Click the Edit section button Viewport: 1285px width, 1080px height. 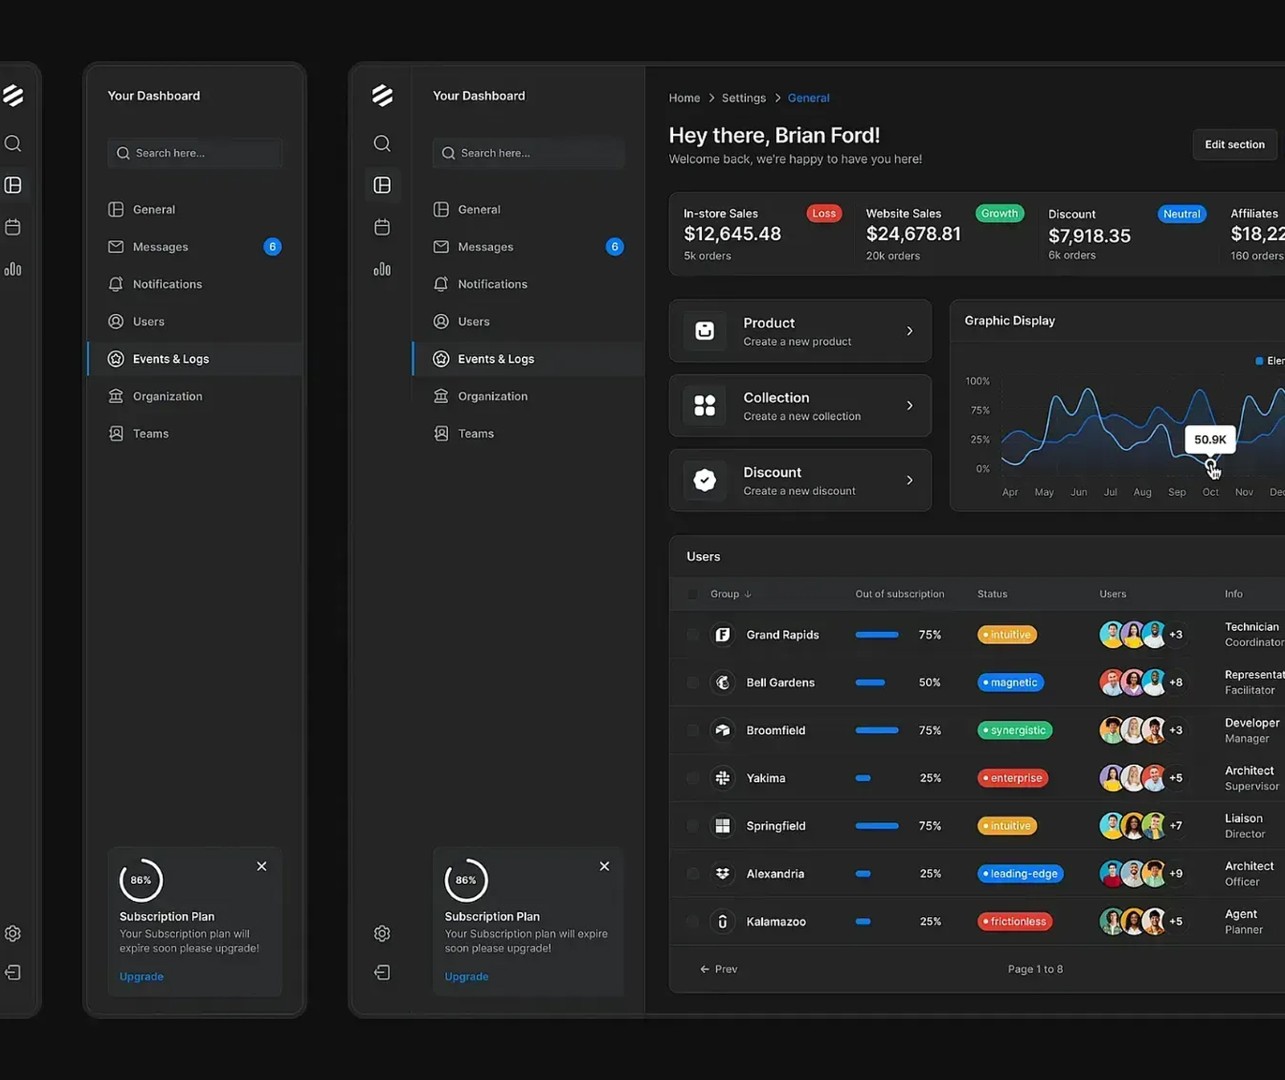[x=1235, y=144]
